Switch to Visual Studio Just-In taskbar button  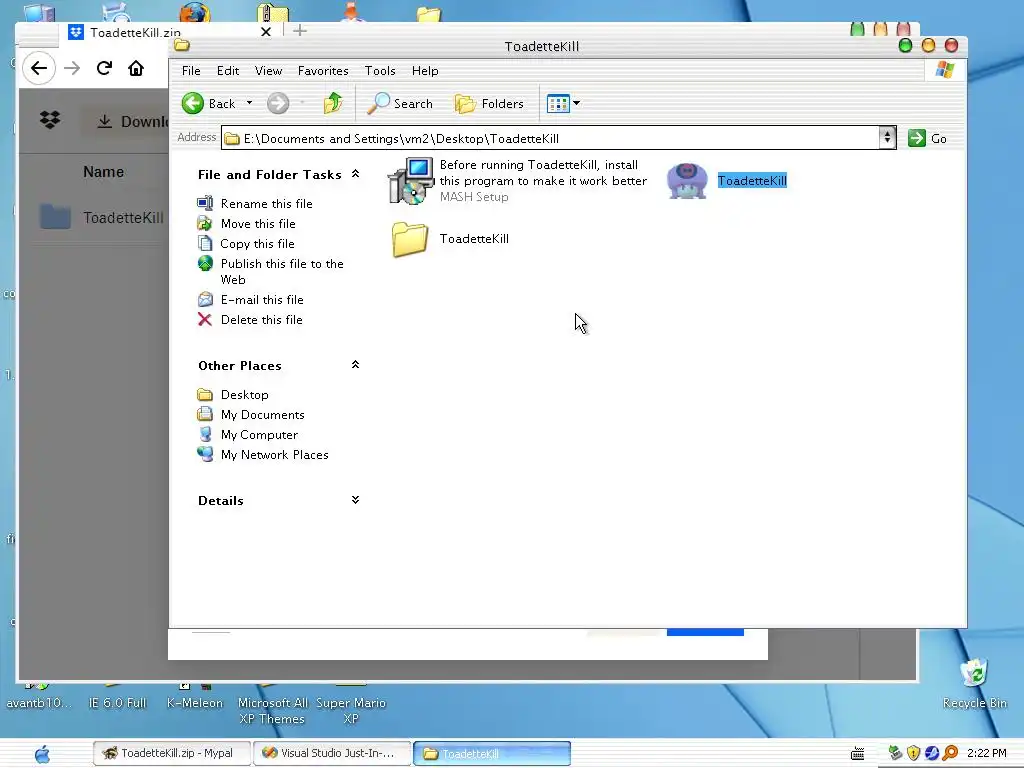coord(332,753)
